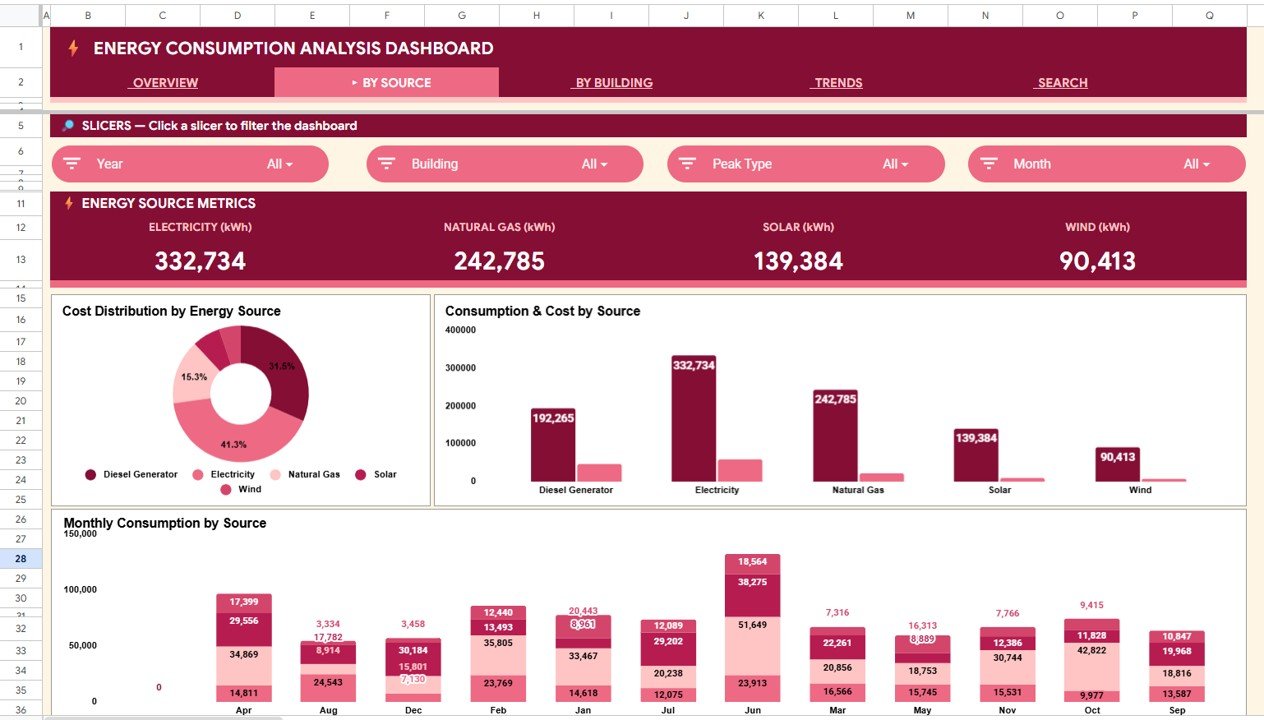Click the magnifier icon in Slicers header
The image size is (1264, 720).
click(68, 126)
